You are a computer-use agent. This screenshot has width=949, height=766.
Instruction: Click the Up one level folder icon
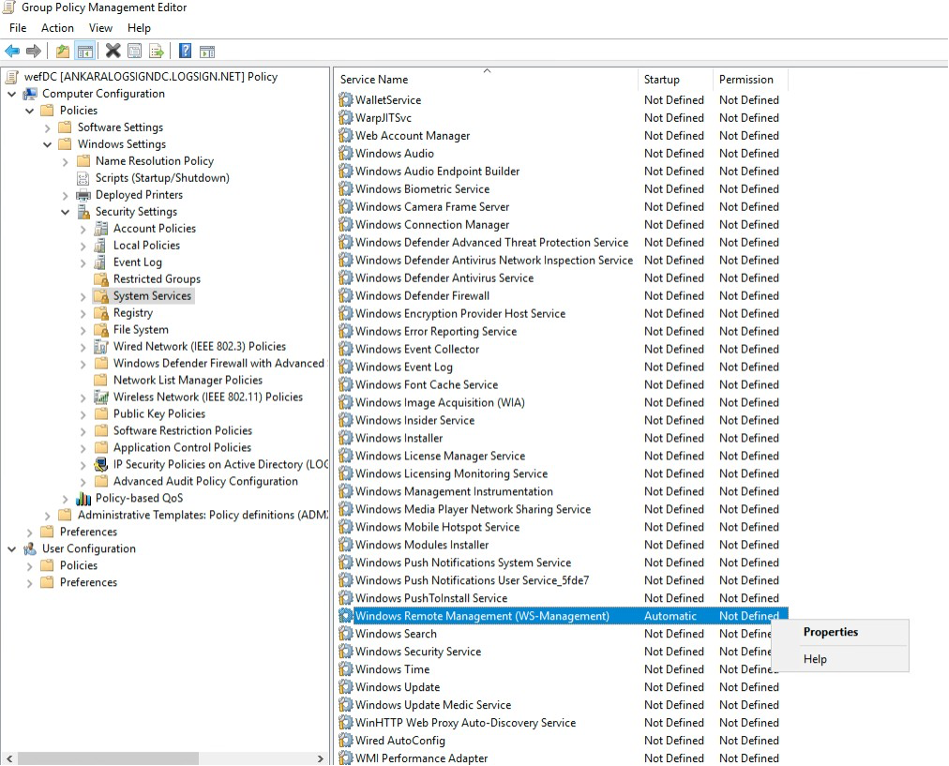click(62, 51)
